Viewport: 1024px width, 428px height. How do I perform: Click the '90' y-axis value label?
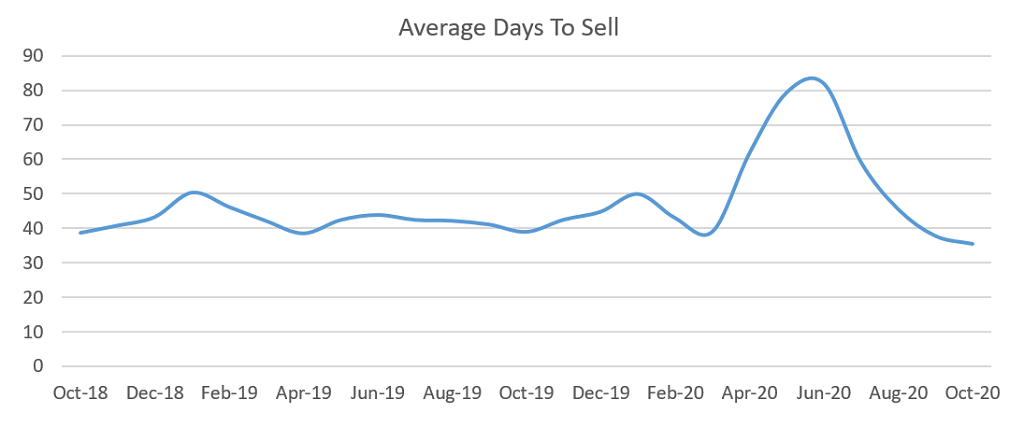click(x=33, y=56)
